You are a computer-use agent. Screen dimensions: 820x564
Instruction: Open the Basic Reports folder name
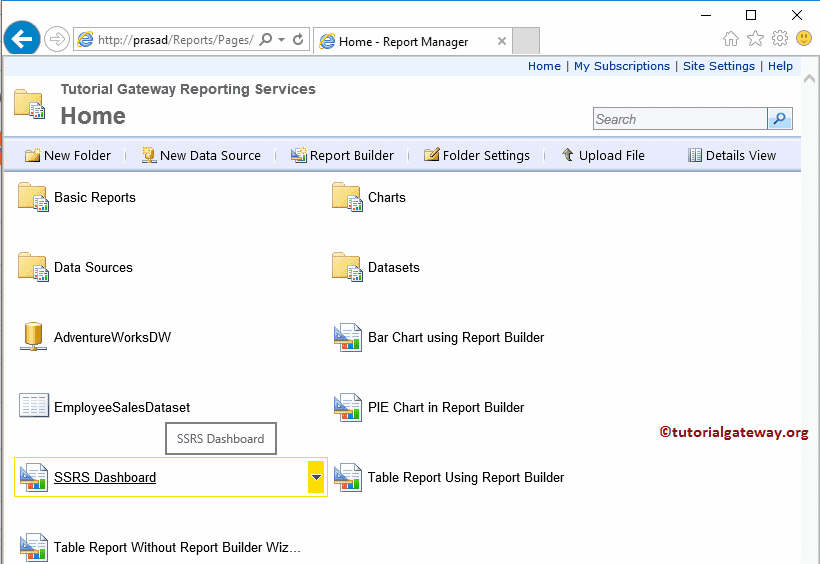(x=95, y=197)
